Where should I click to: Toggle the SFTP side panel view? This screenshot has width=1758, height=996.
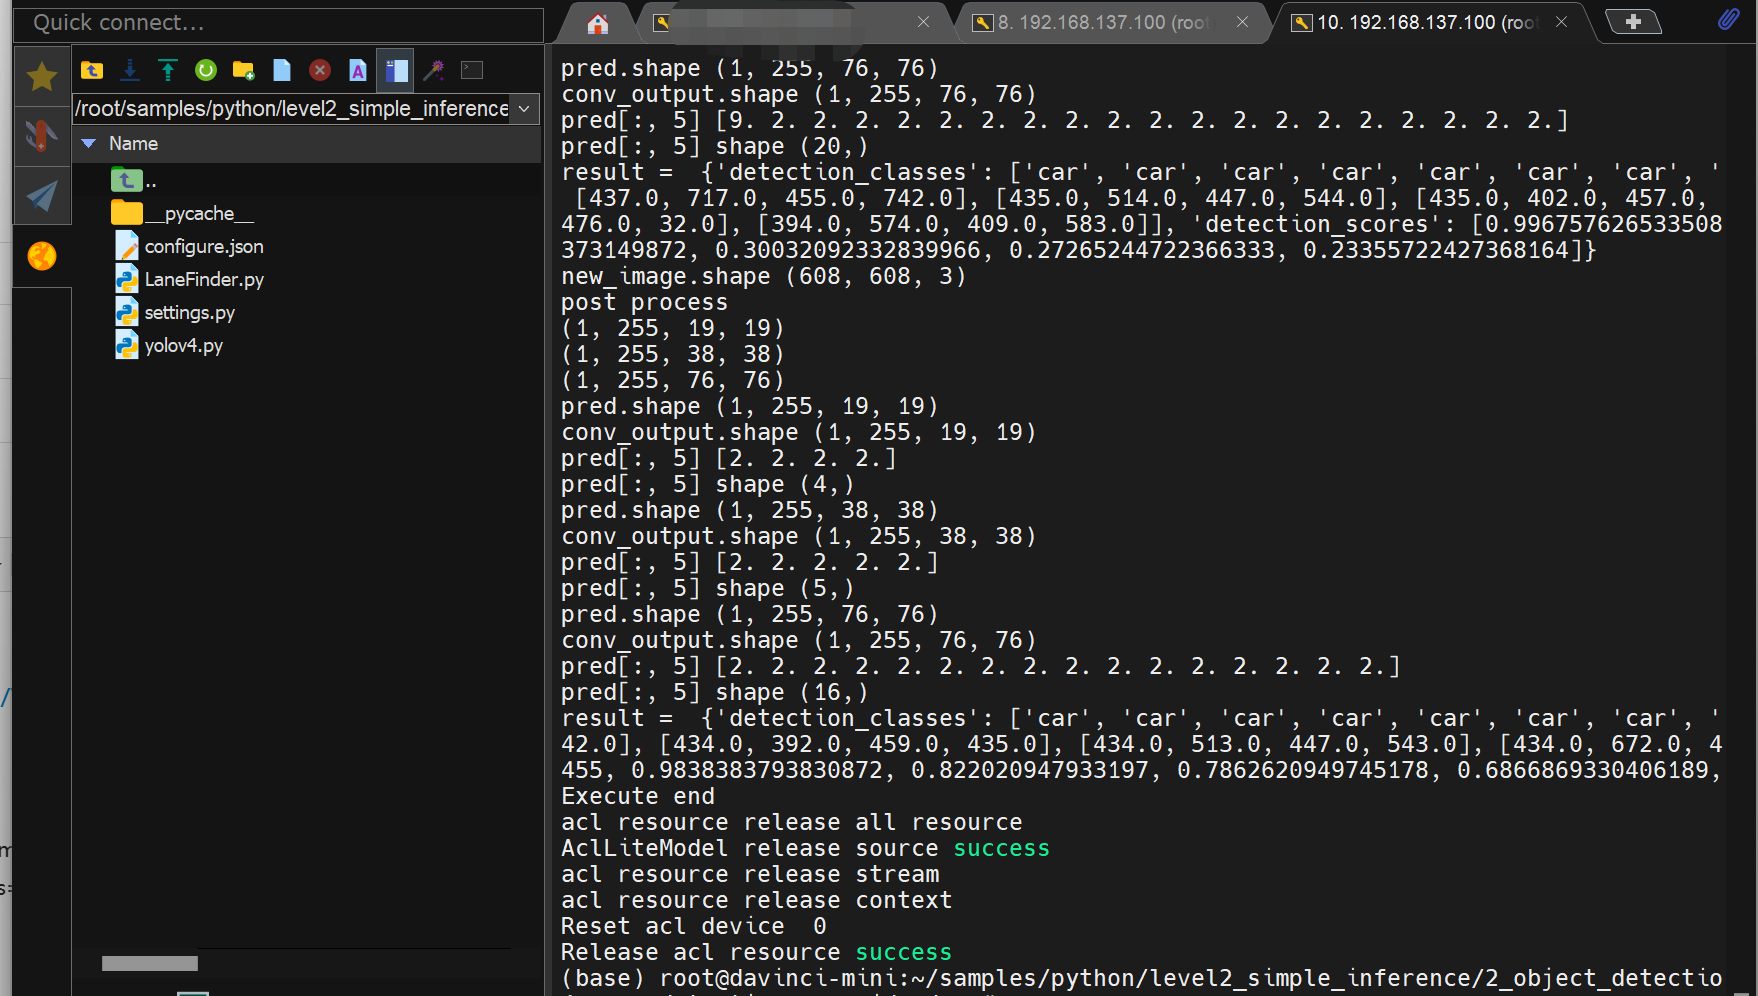395,70
